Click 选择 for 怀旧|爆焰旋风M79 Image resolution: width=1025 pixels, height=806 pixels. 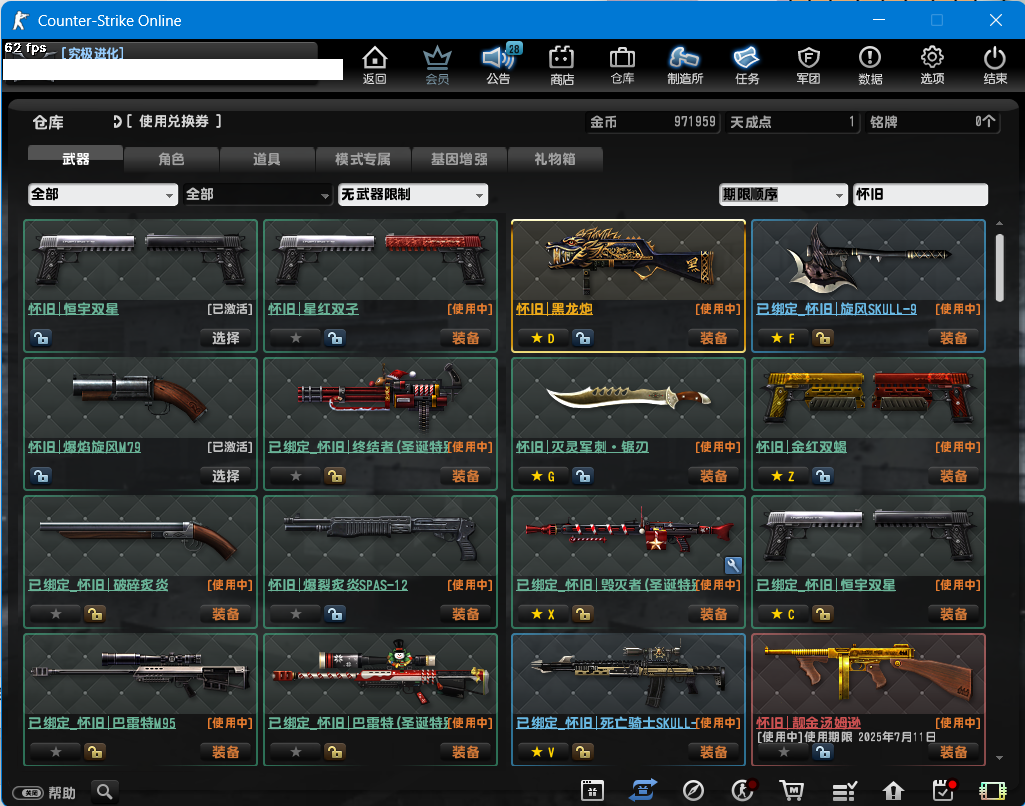click(x=226, y=476)
